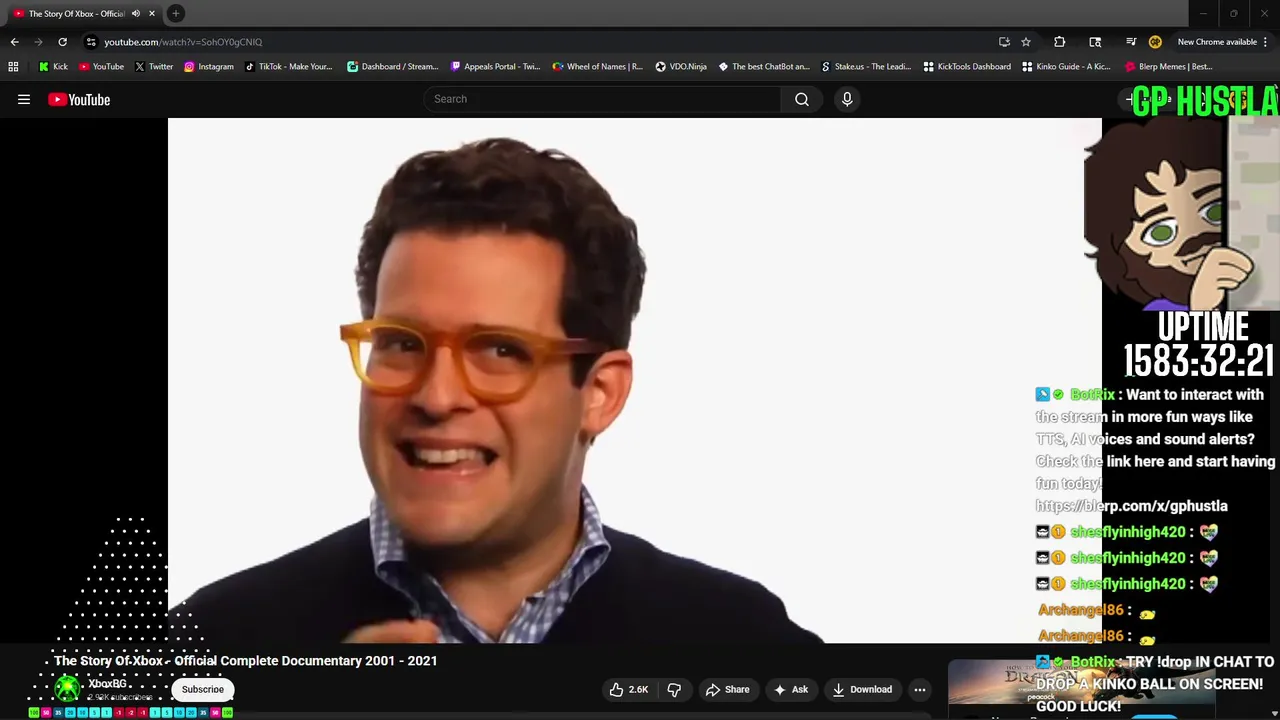Go back with the browser back arrow
This screenshot has width=1280, height=720.
pos(14,42)
